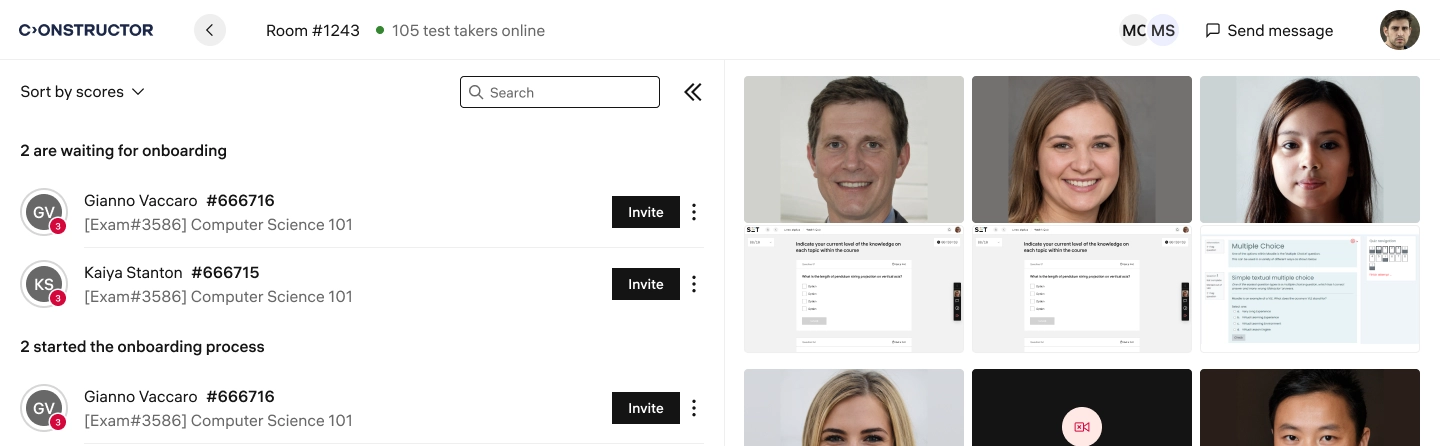1440x446 pixels.
Task: Open the smiling man's webcam thumbnail
Action: pos(854,149)
